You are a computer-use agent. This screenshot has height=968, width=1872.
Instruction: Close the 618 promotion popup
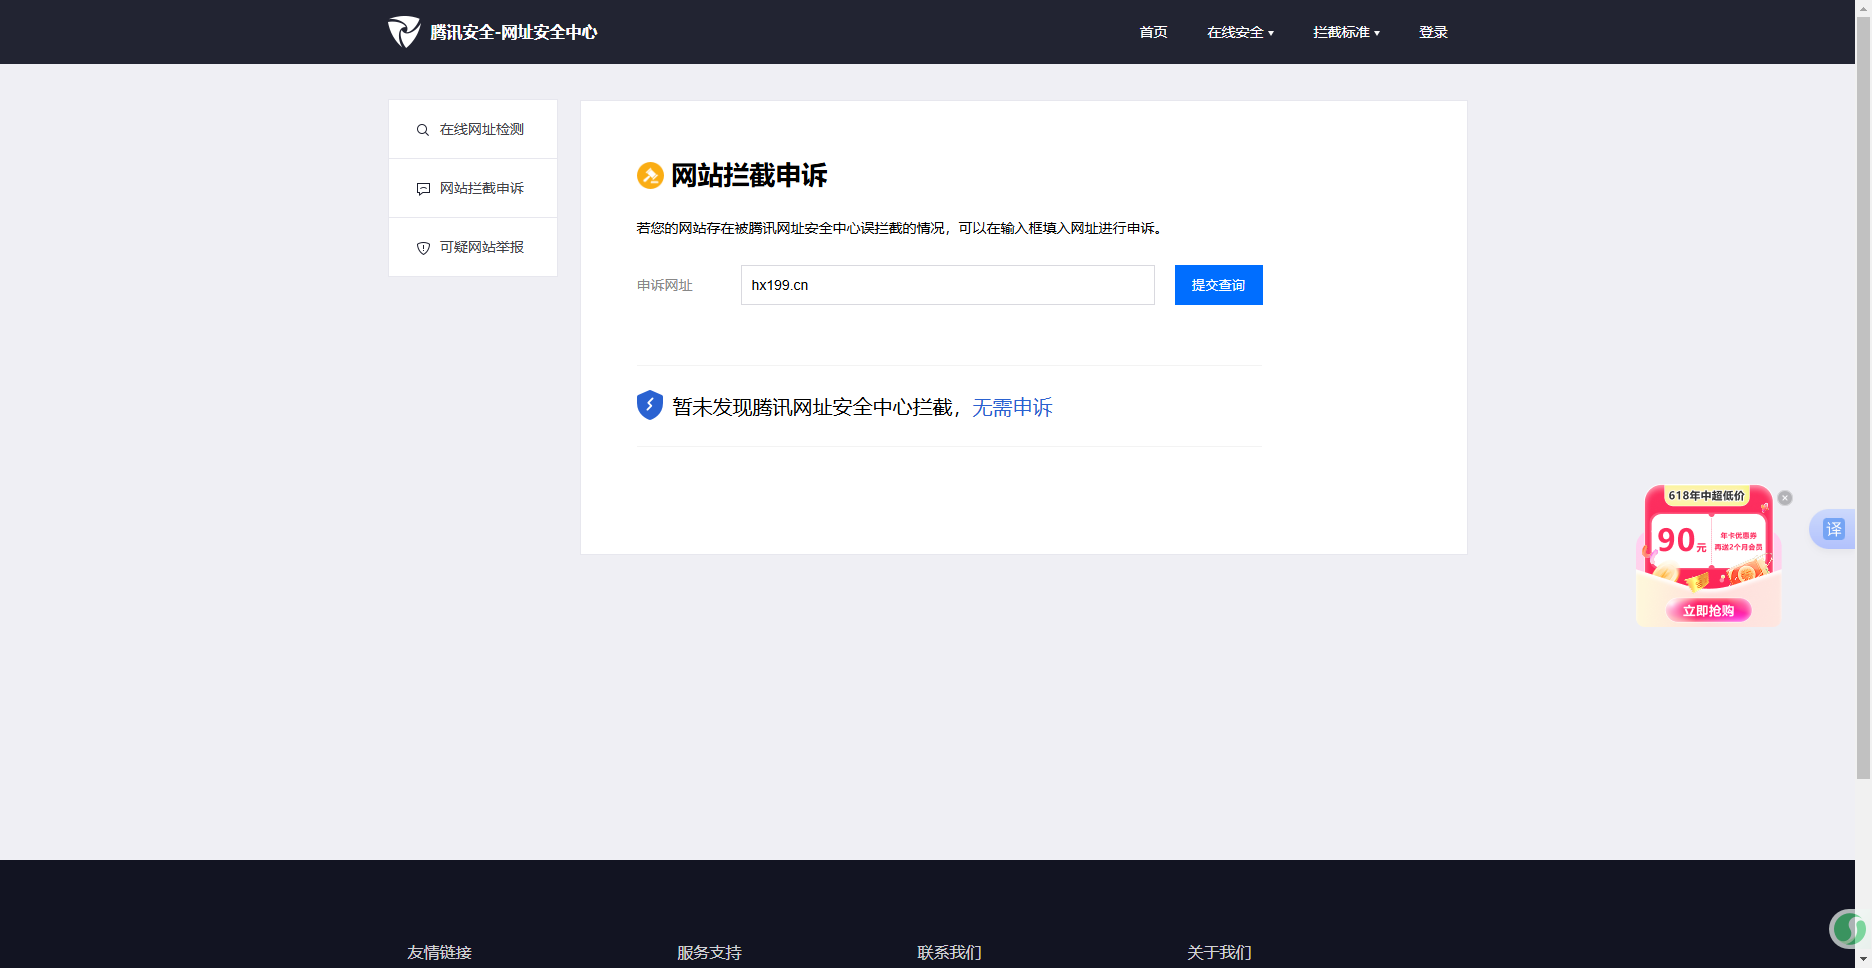(x=1785, y=498)
